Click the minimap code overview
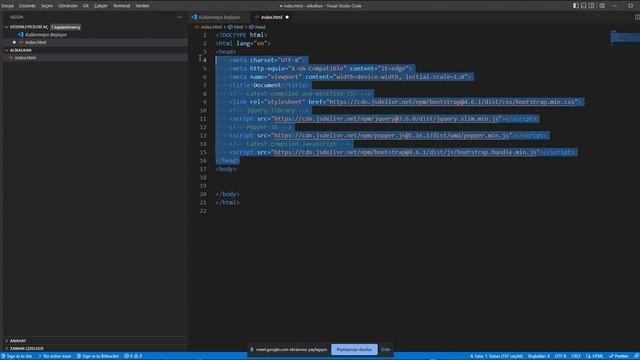640x360 pixels. 624,38
